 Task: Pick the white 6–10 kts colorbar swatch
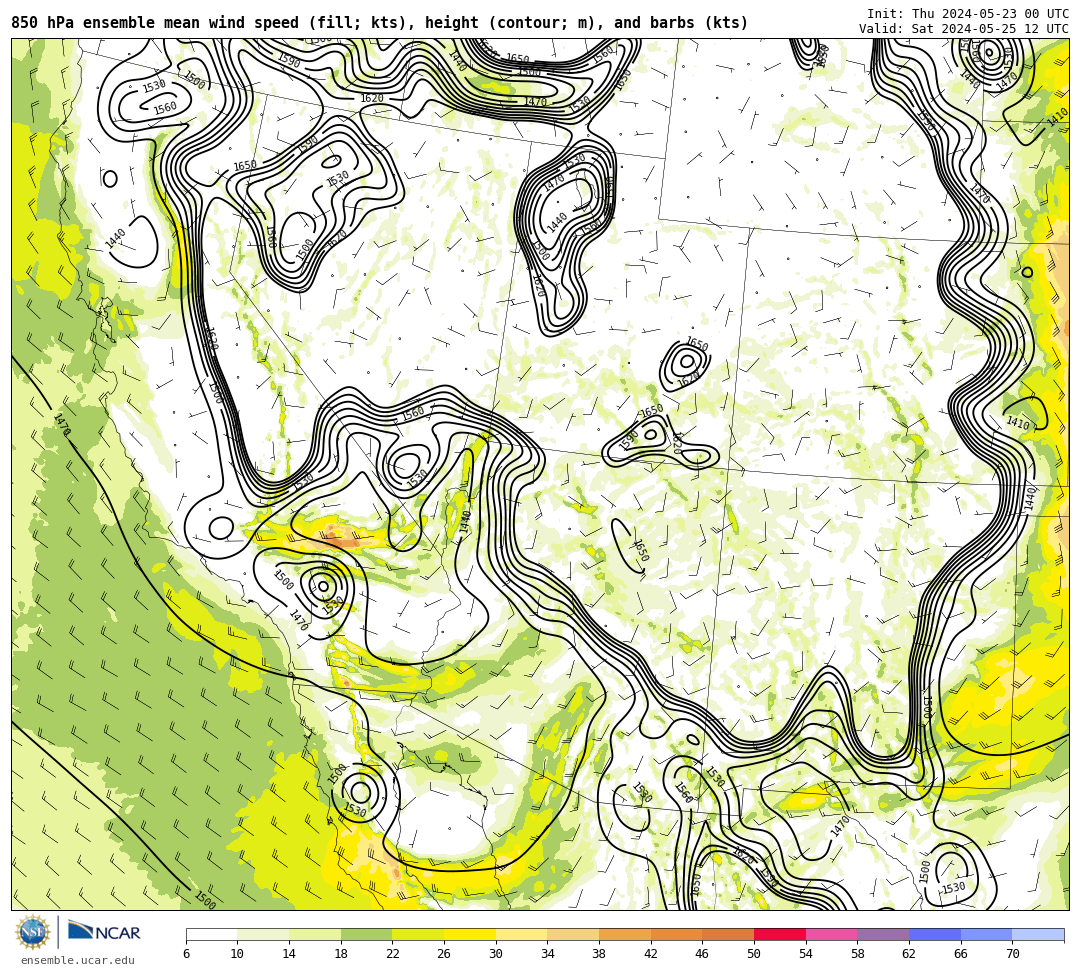(211, 934)
